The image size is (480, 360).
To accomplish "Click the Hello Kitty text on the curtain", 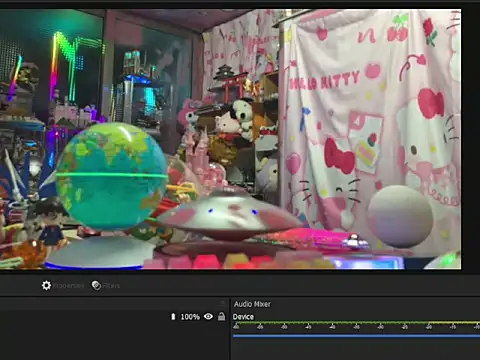I will point(324,81).
